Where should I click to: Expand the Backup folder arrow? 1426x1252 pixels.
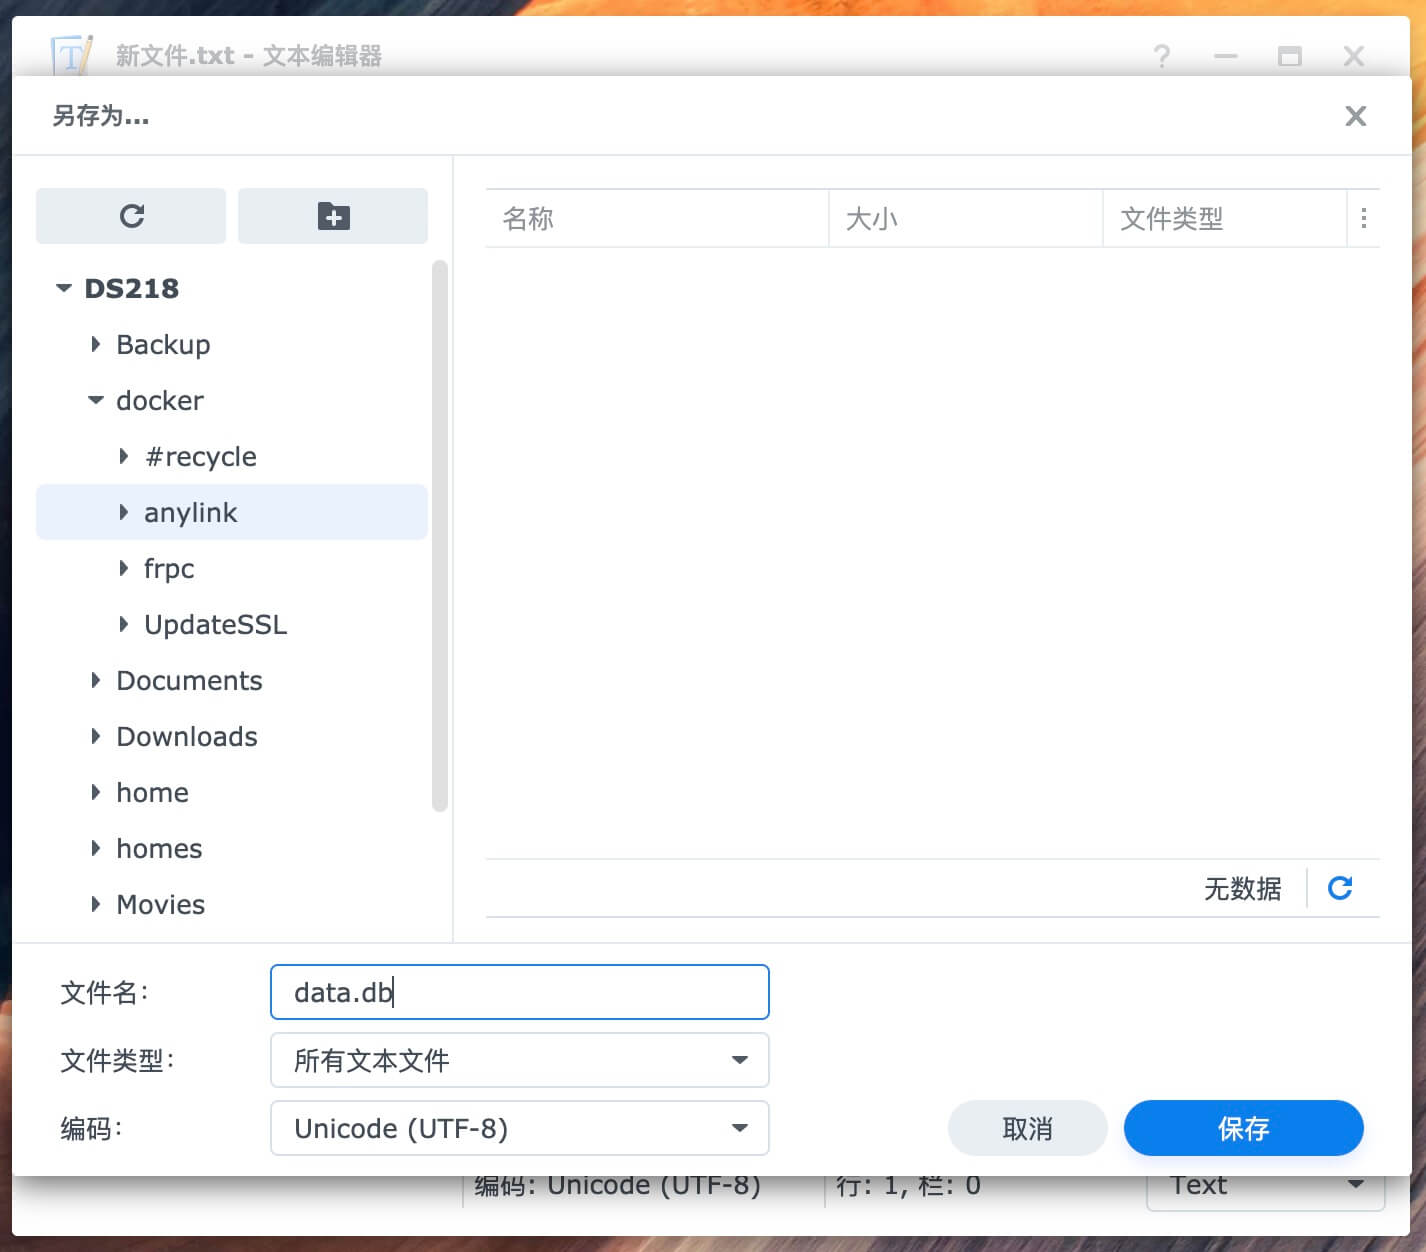(96, 344)
